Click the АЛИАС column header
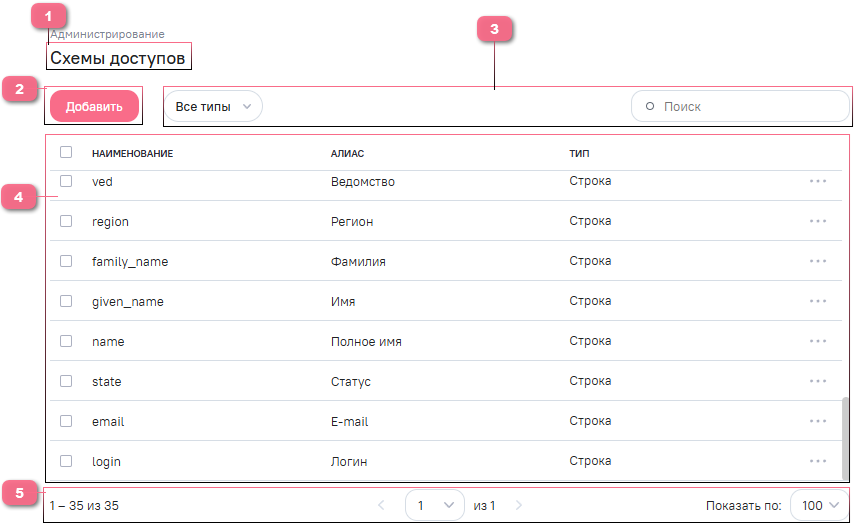 point(347,154)
